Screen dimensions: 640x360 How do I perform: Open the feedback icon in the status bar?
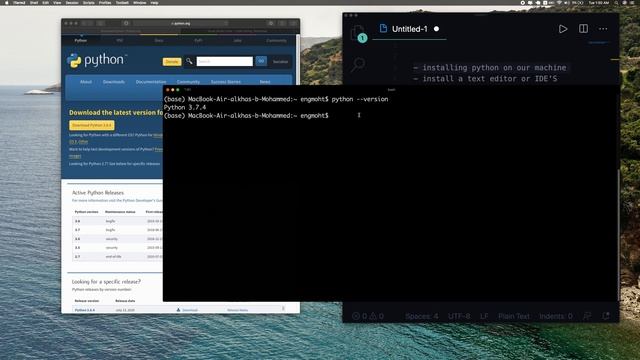[x=587, y=316]
